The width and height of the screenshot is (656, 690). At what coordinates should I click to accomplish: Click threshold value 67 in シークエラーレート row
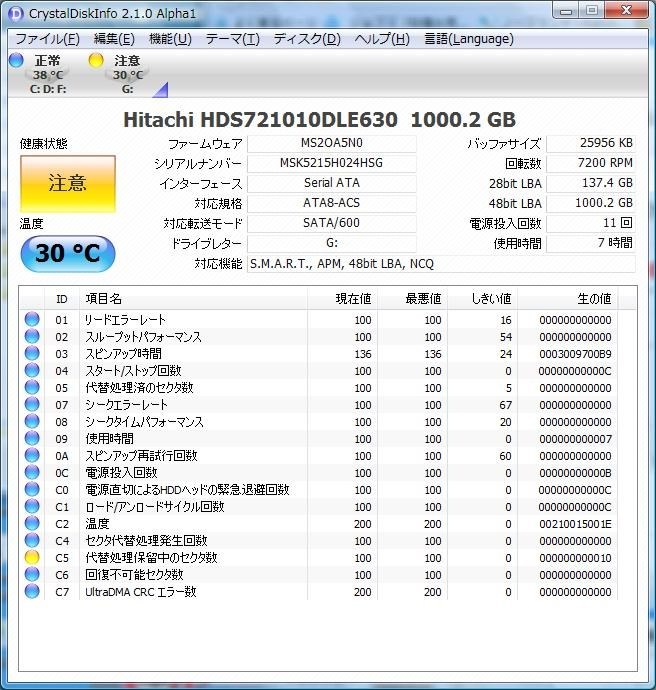click(x=506, y=405)
